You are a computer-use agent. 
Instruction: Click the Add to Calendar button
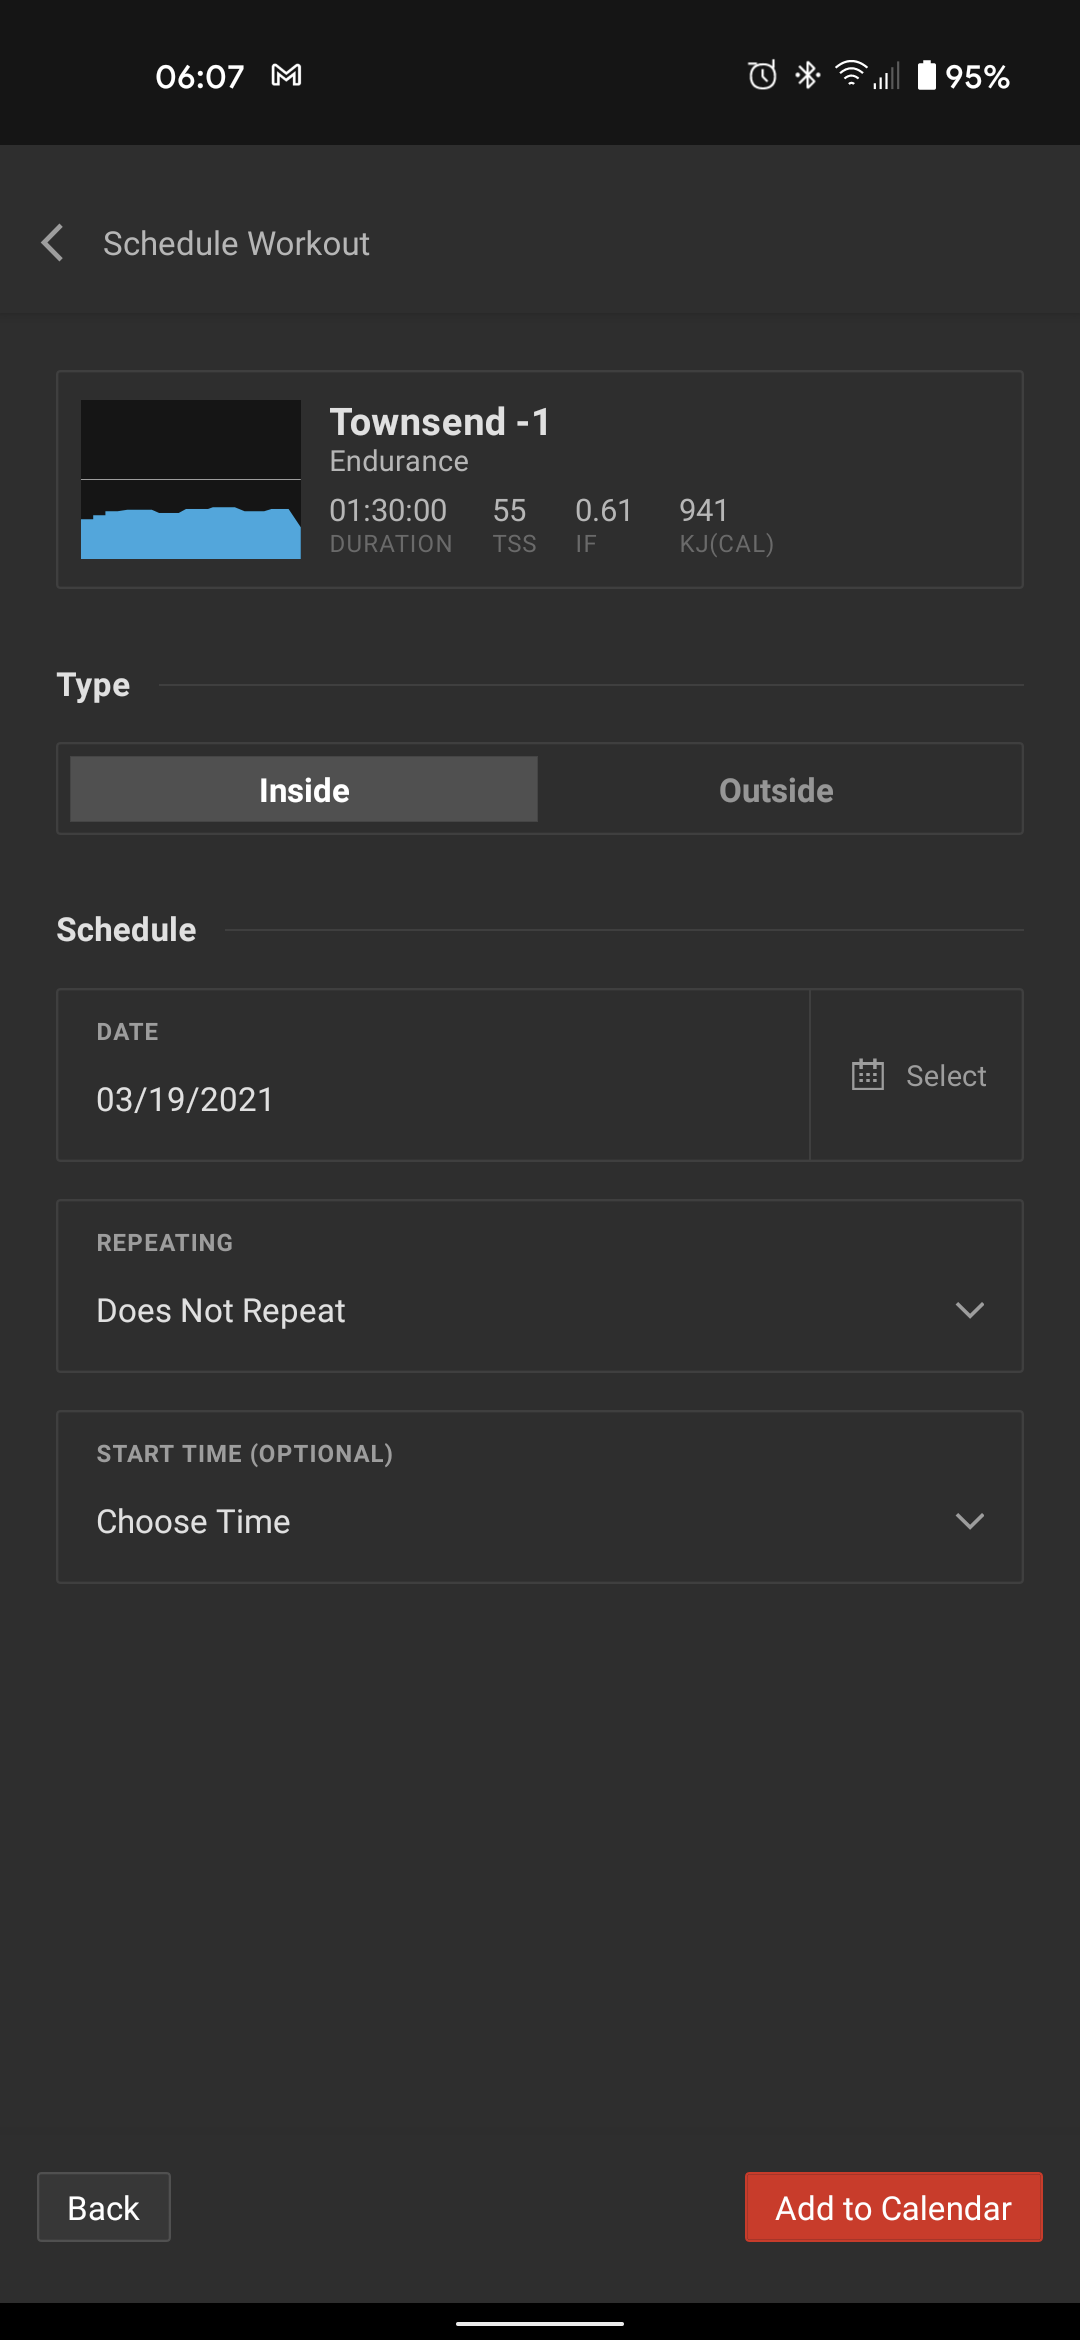coord(894,2207)
